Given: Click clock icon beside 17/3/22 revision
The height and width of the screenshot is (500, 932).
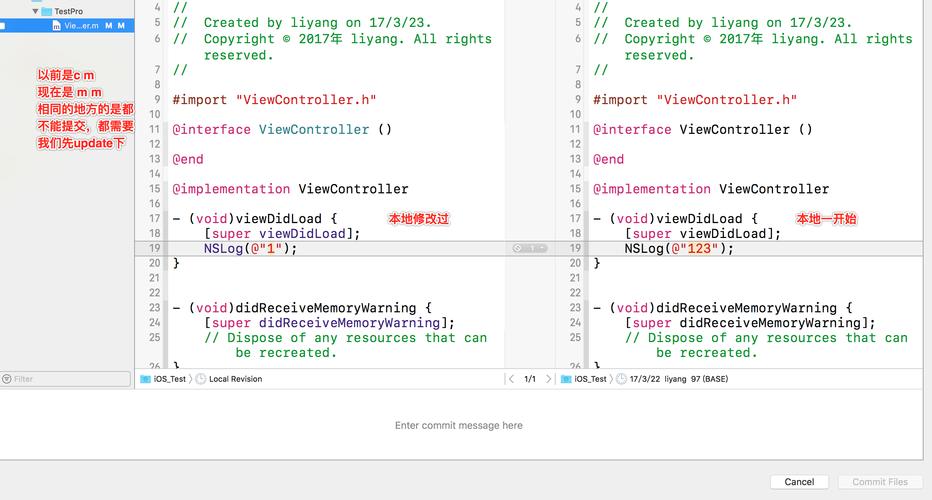Looking at the screenshot, I should pos(621,379).
